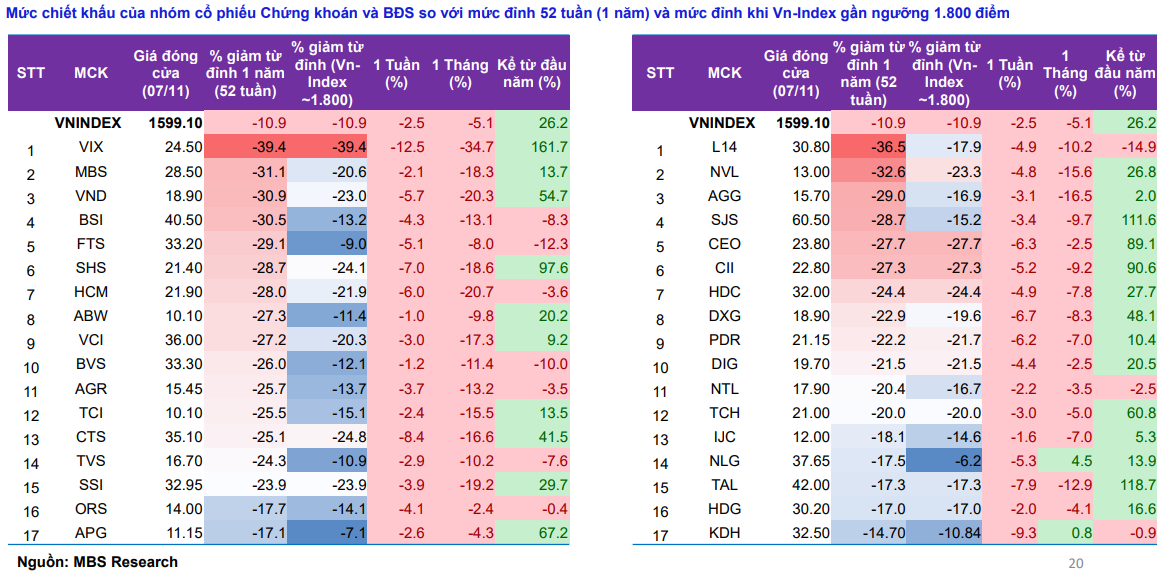Click the page number 20

[1076, 563]
